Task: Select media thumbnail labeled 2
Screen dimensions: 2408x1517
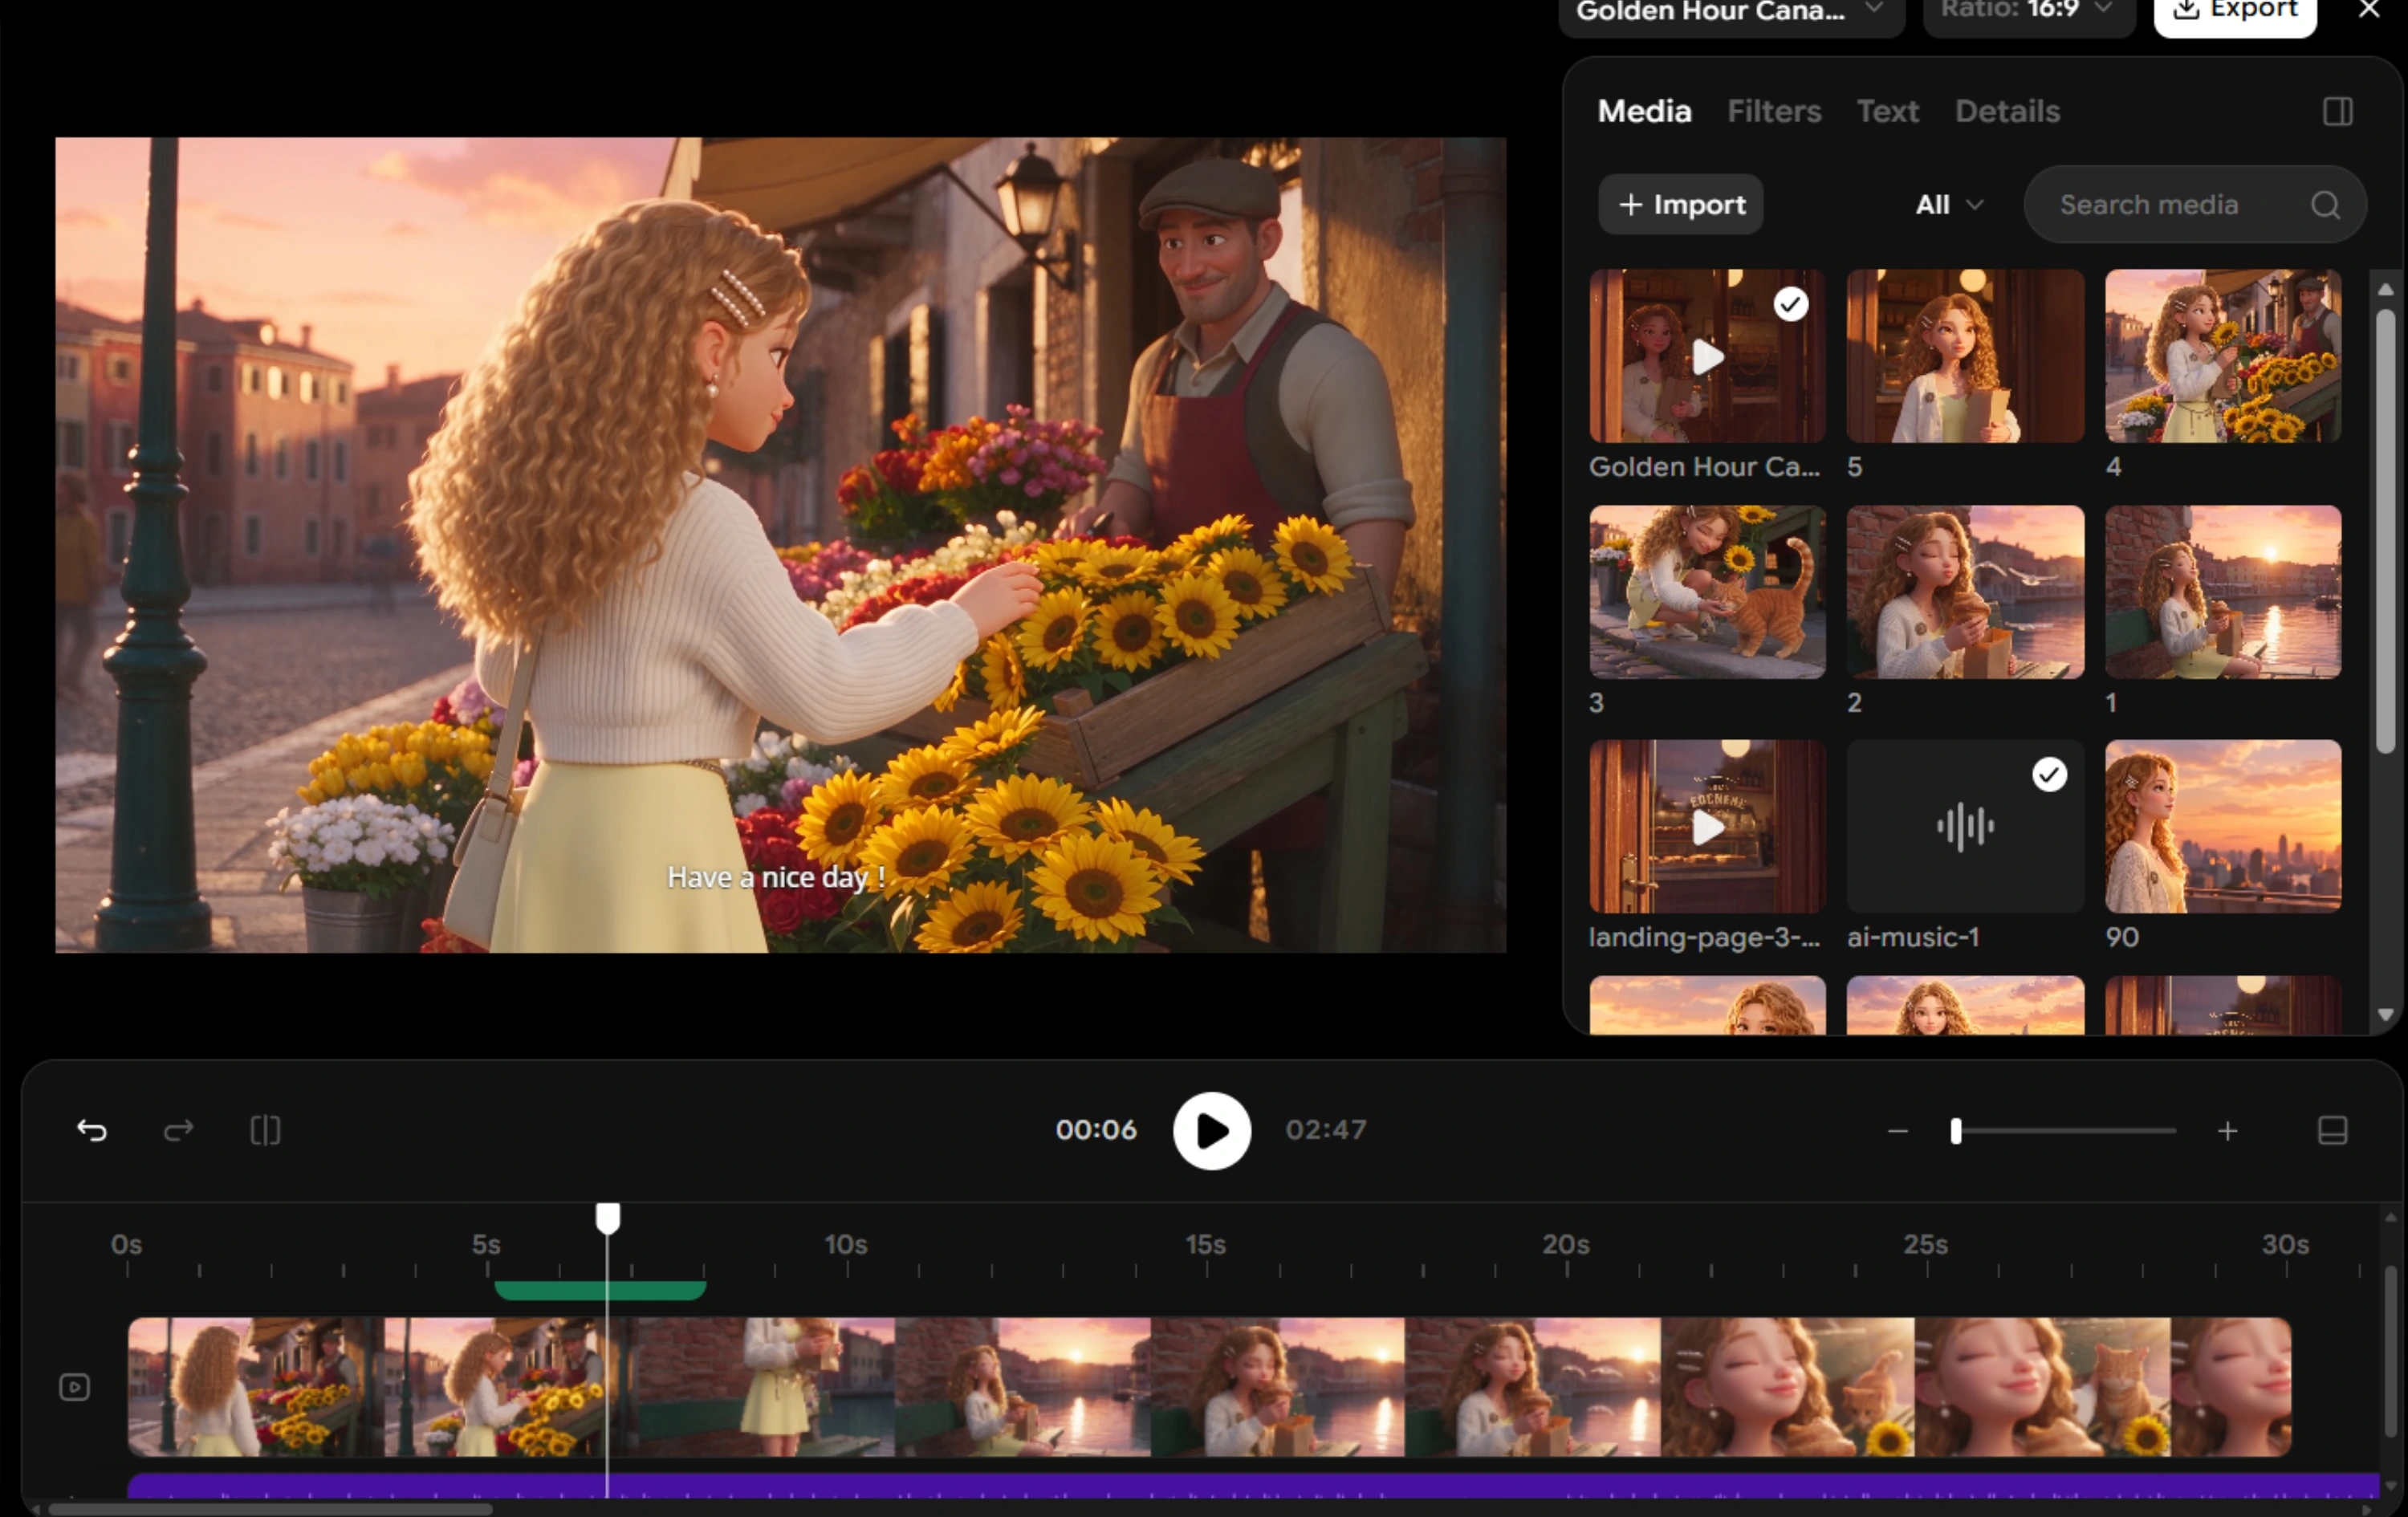Action: coord(1965,592)
